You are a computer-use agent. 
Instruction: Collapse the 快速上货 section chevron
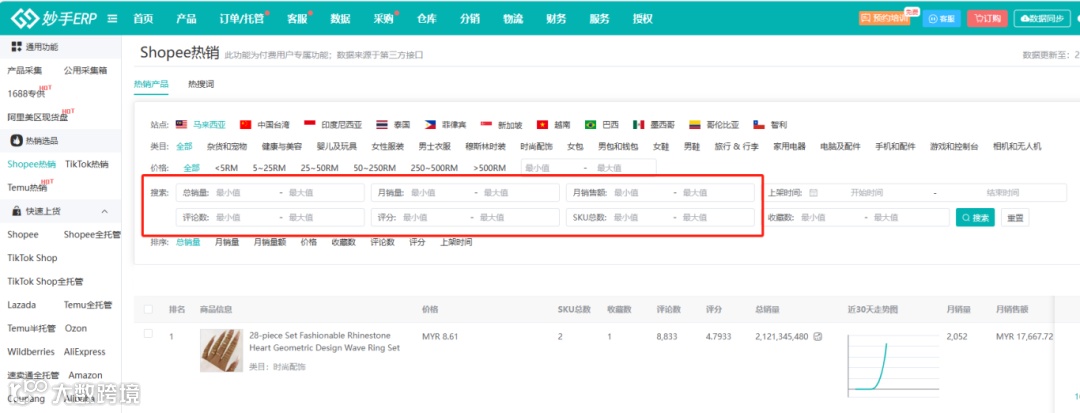[105, 211]
